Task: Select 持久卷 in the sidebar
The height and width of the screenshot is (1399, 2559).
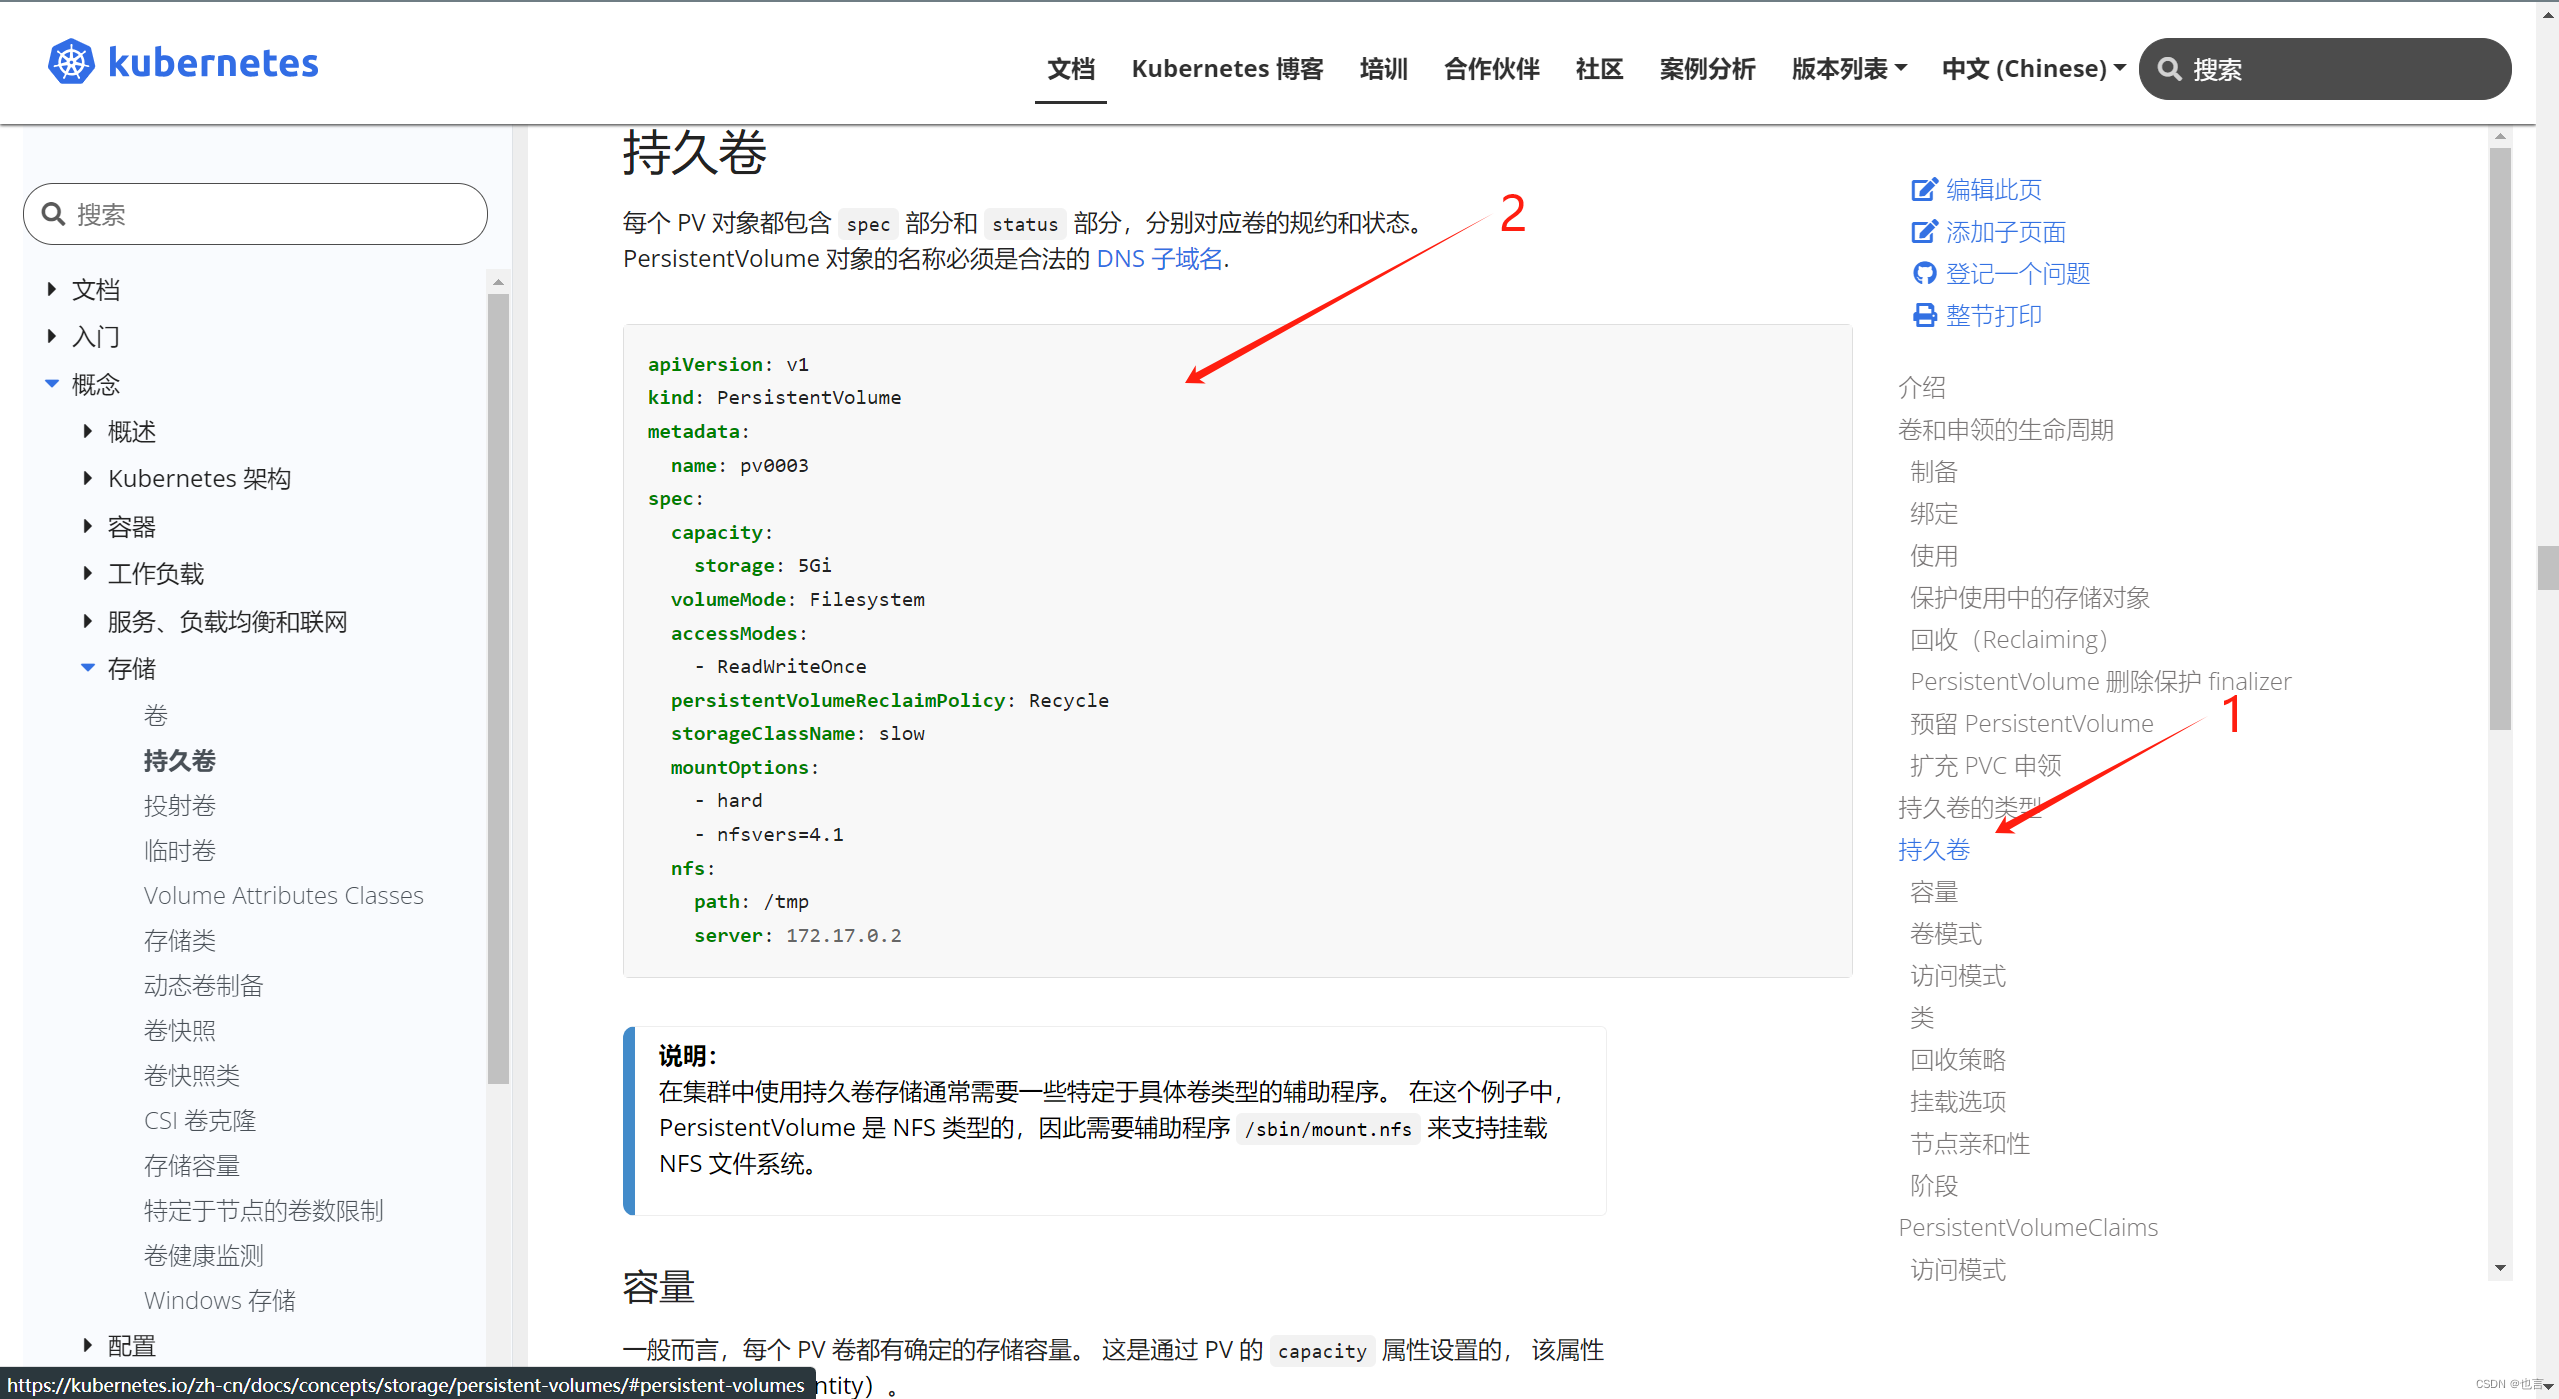Action: coord(180,760)
